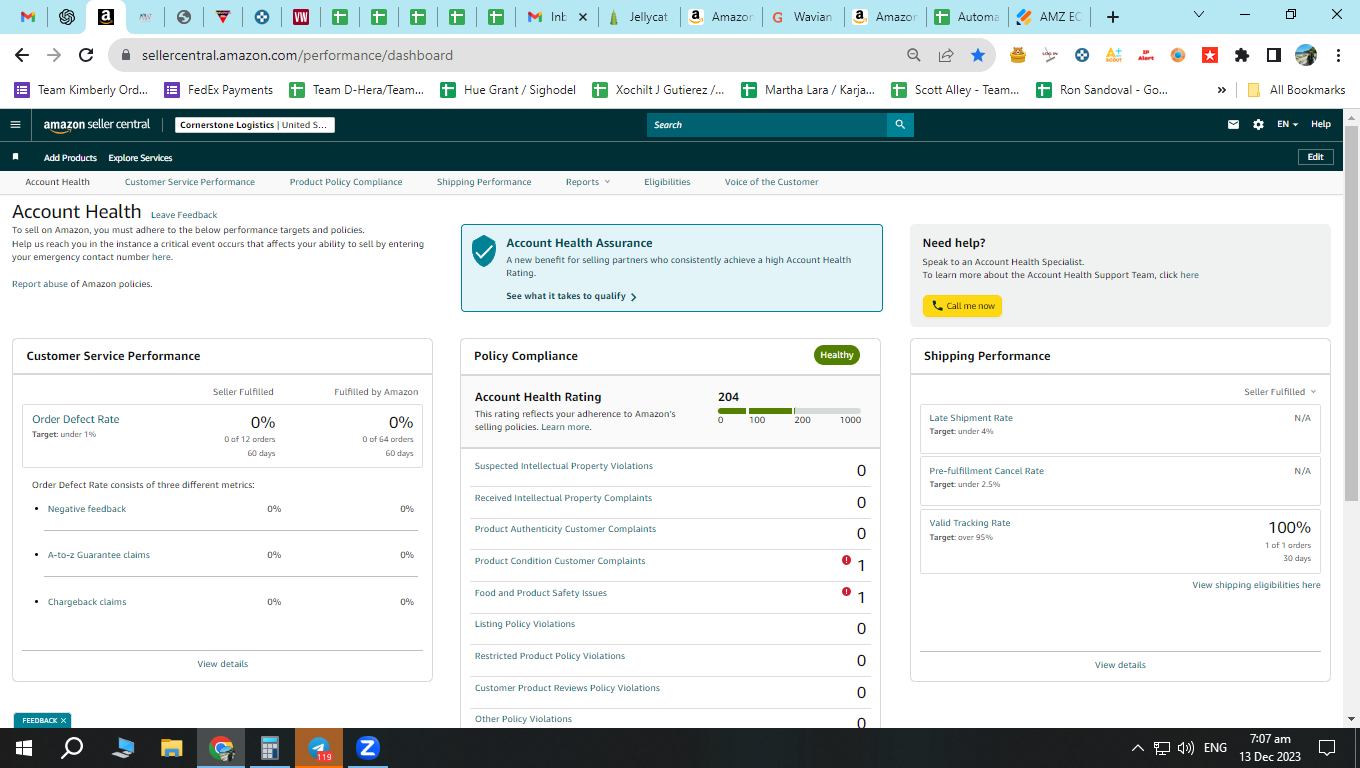Open the Product Policy Compliance tab
This screenshot has width=1360, height=768.
click(x=346, y=182)
